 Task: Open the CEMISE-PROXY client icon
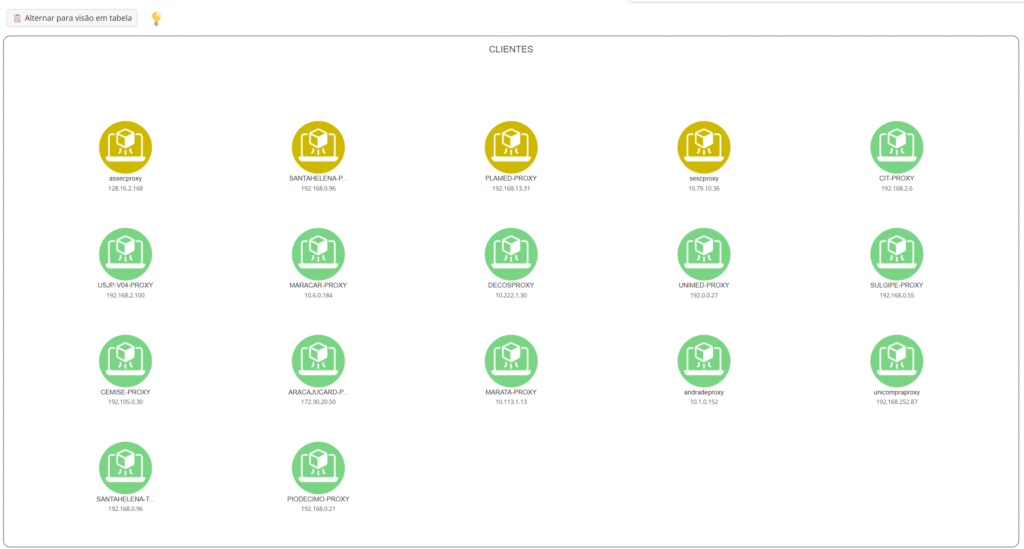pyautogui.click(x=126, y=361)
